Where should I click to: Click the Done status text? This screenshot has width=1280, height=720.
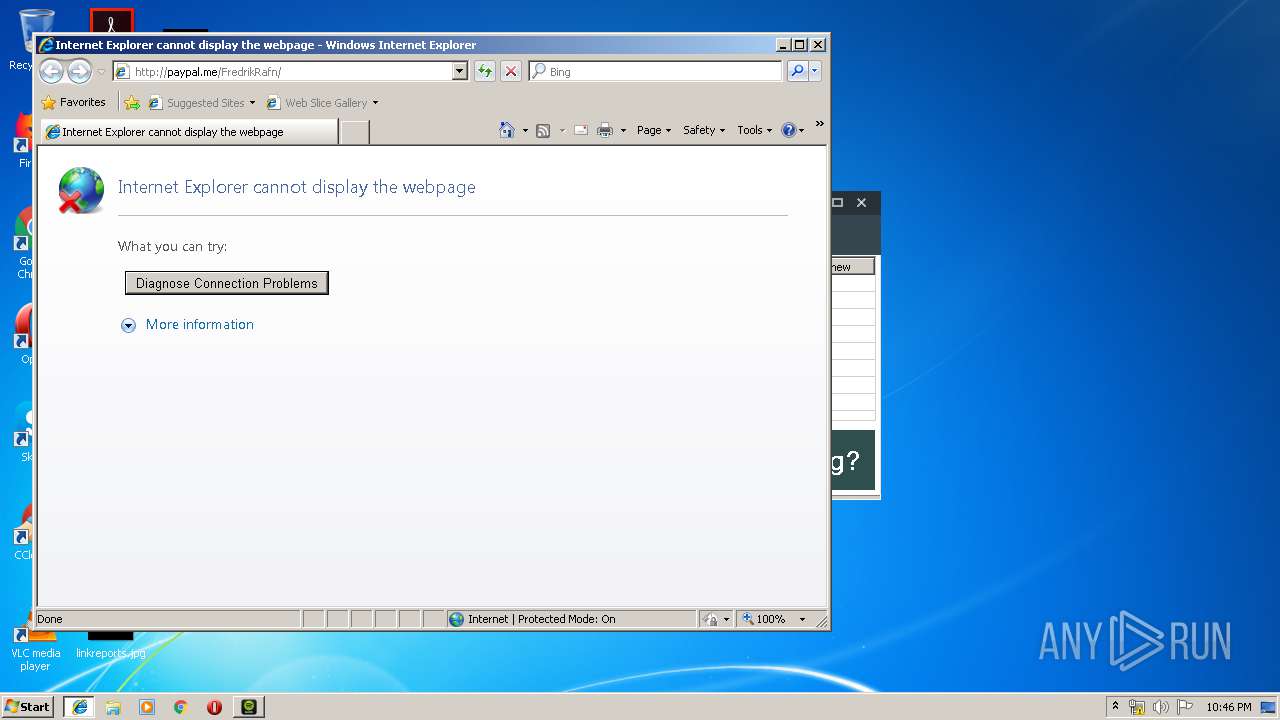50,619
